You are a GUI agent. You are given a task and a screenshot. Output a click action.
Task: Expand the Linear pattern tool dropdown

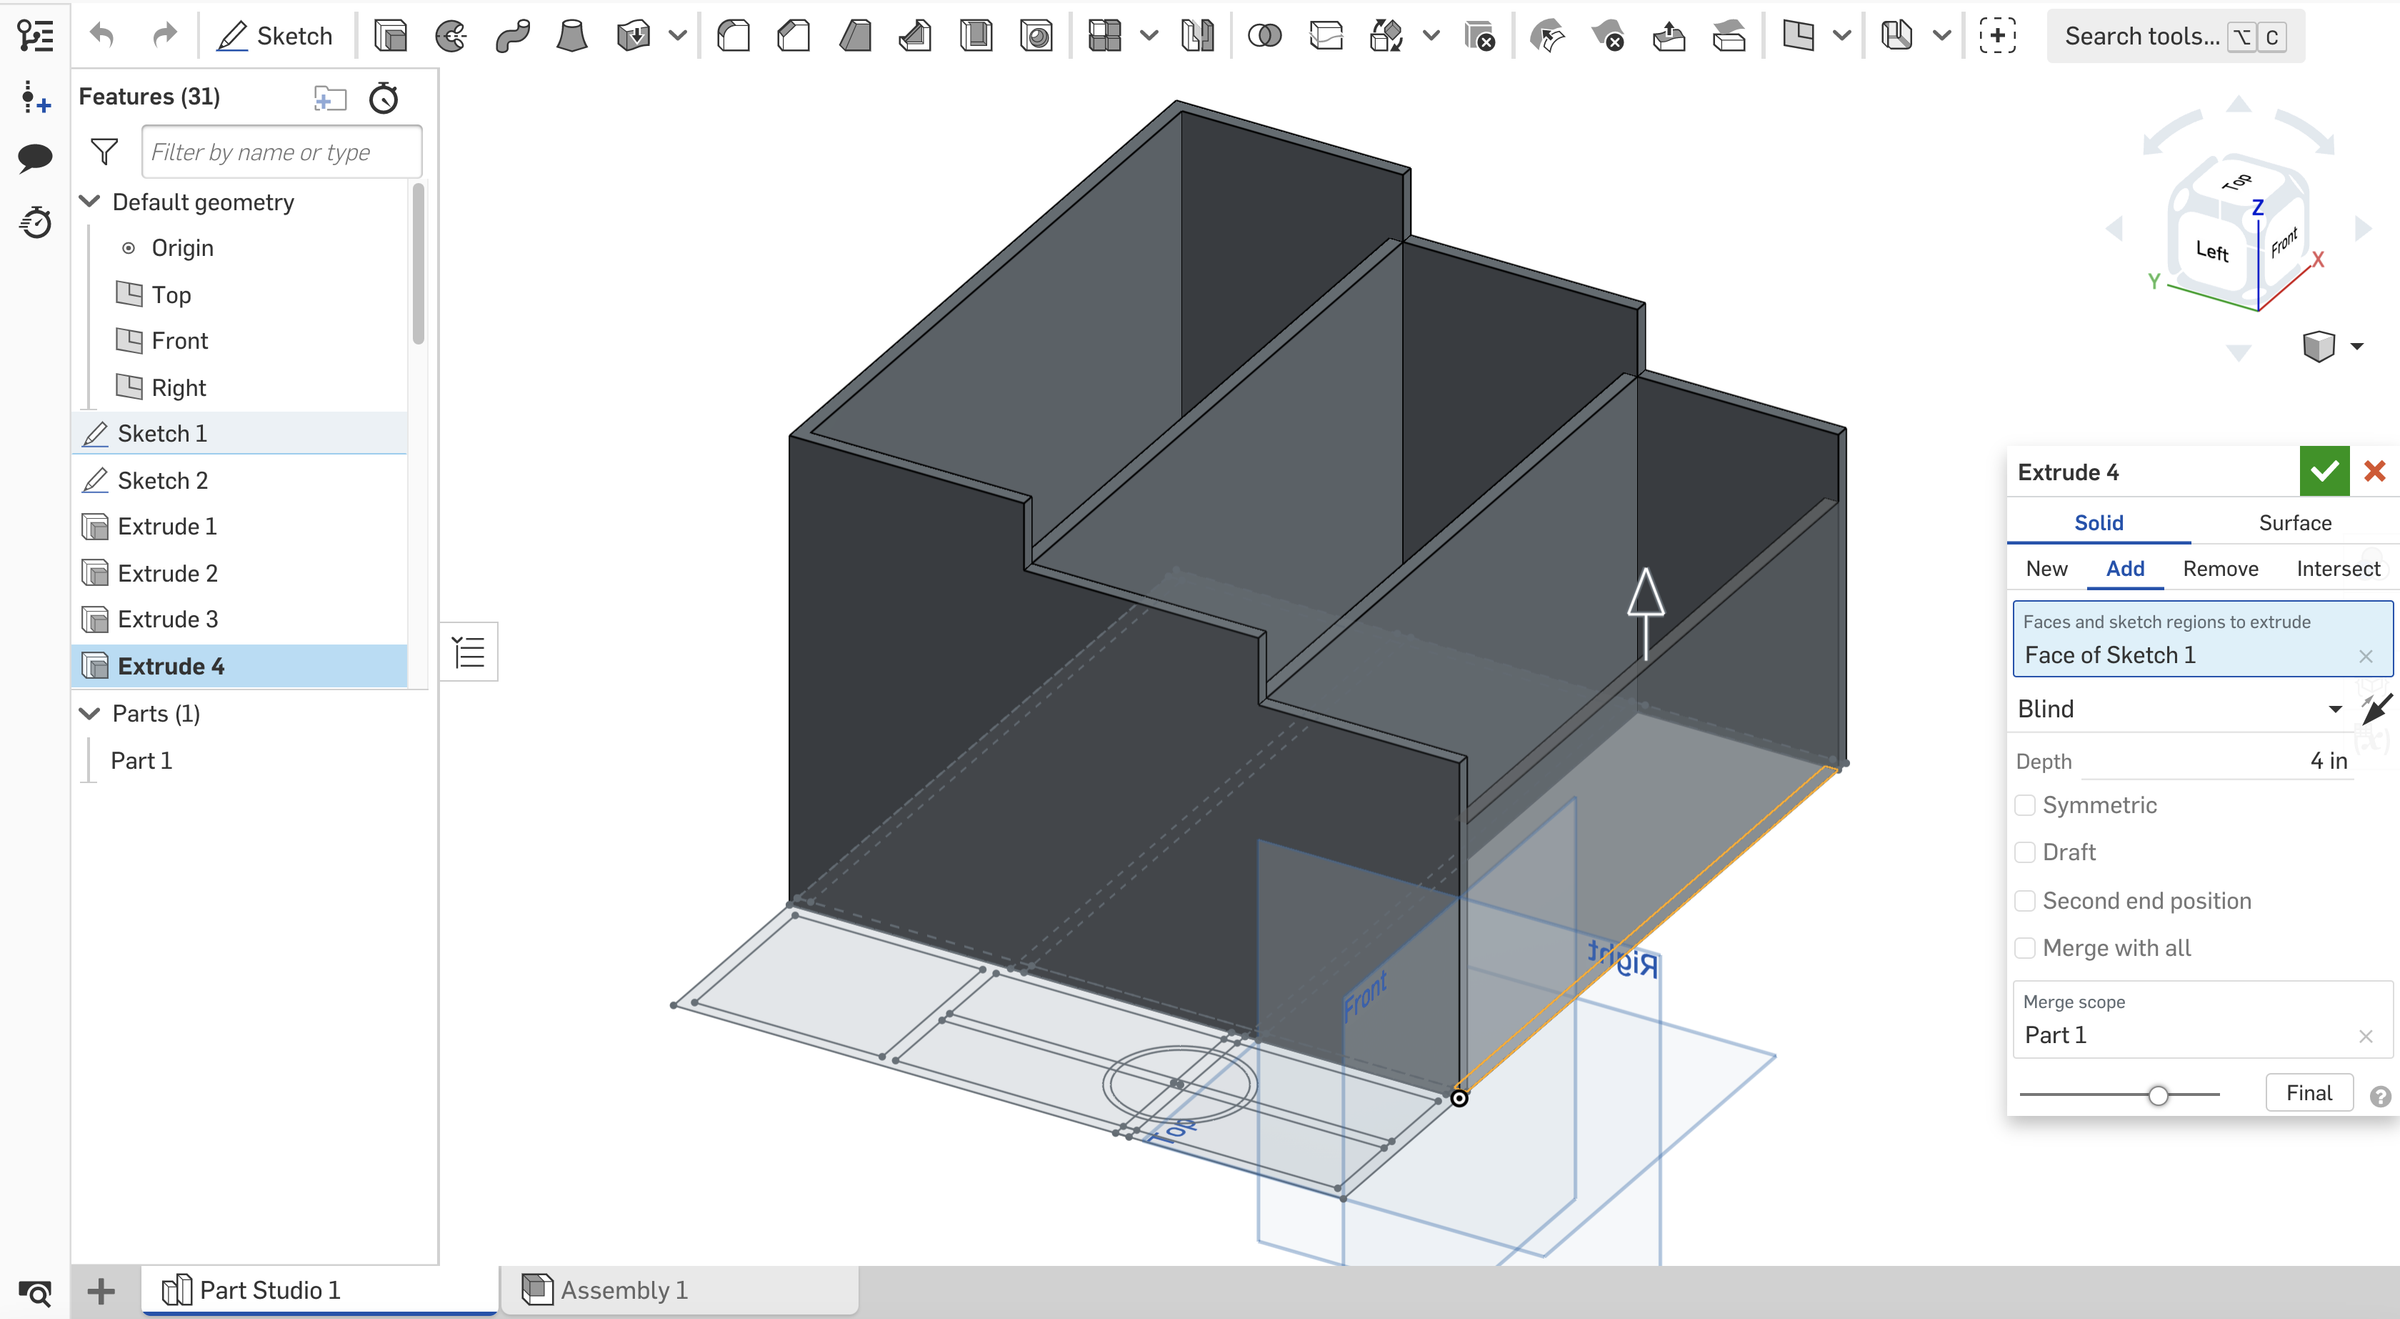pyautogui.click(x=1148, y=35)
